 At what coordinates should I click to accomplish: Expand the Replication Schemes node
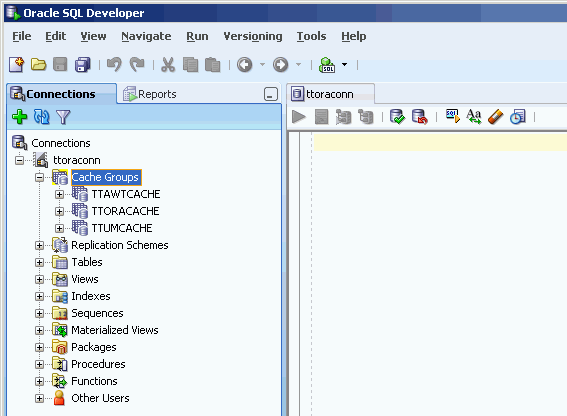point(39,245)
